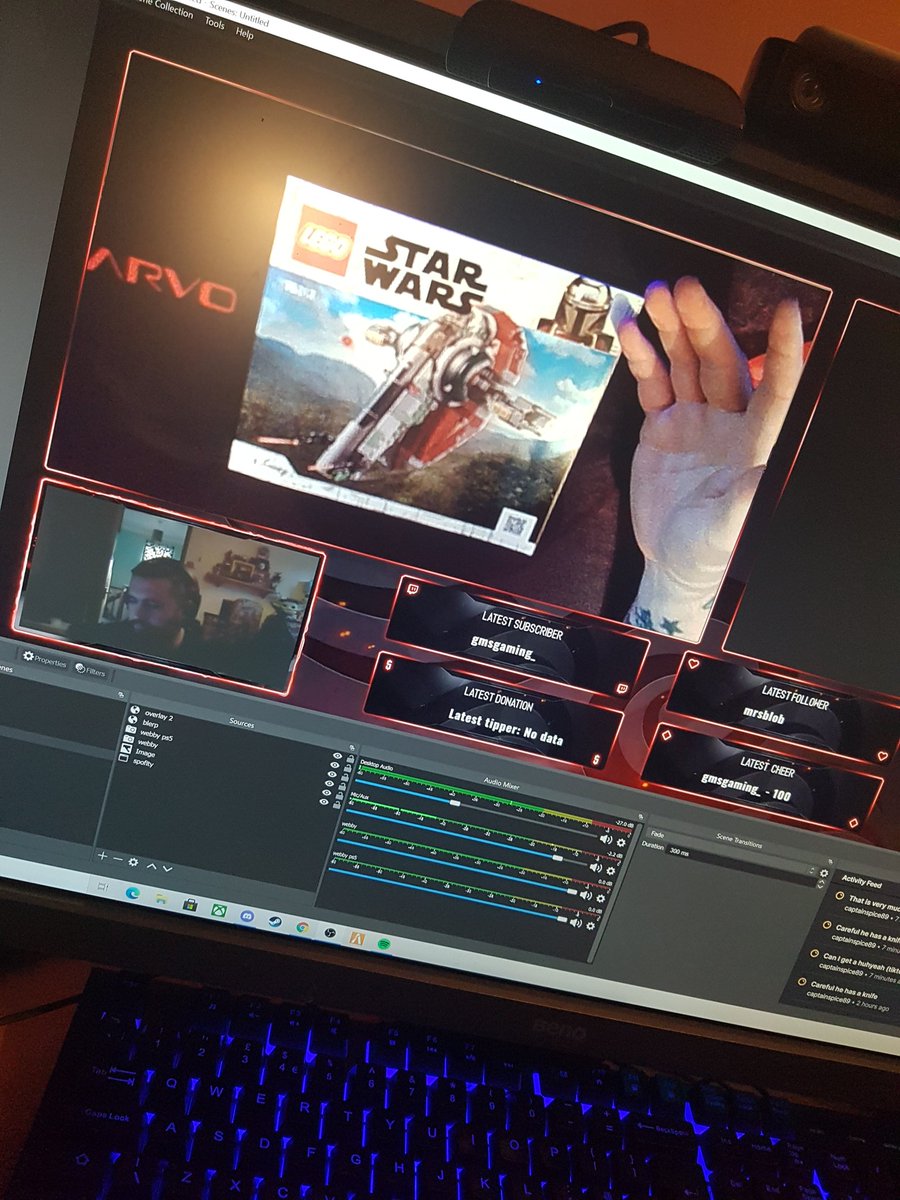Open Task View from the taskbar
900x1200 pixels.
coord(102,886)
